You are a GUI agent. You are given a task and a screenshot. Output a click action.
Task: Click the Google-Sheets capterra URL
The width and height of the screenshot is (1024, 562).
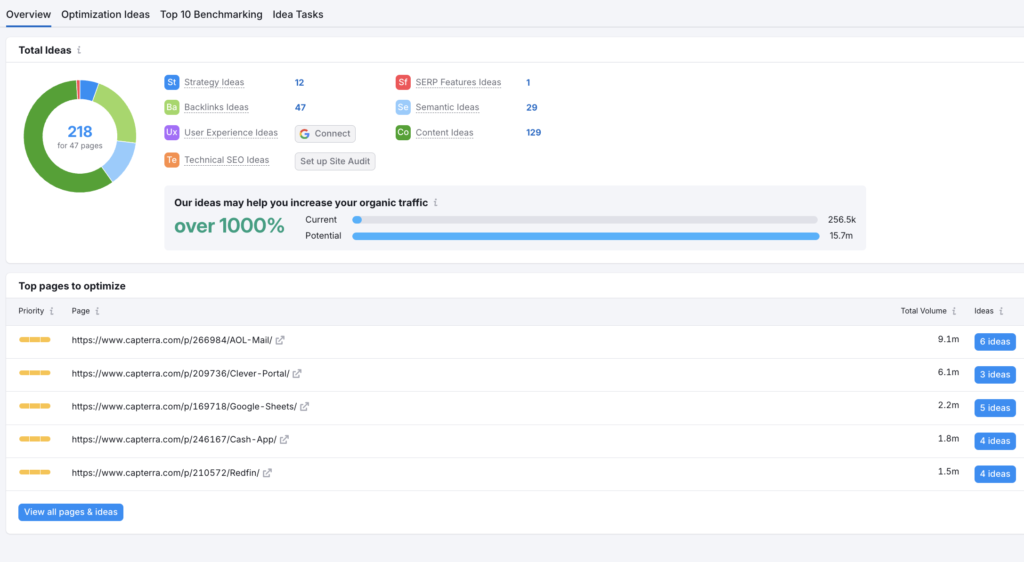coord(184,407)
